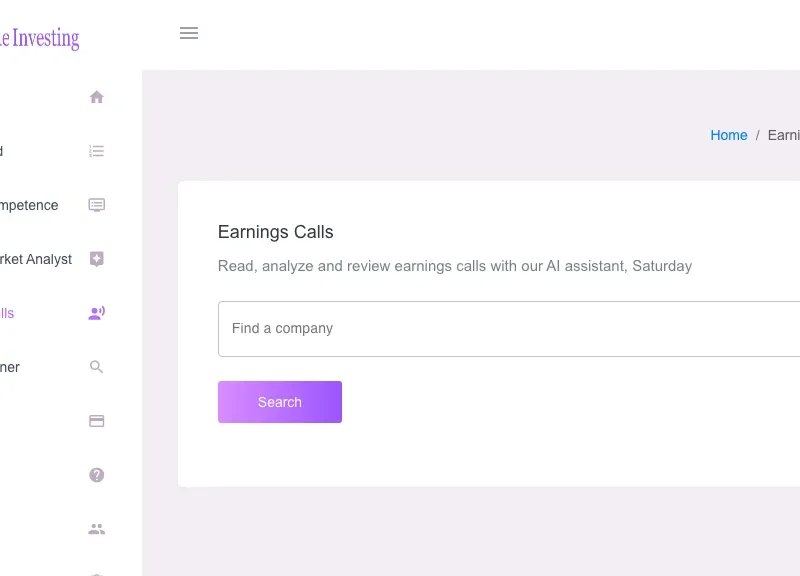Screen dimensions: 800x576
Task: Open the magnifier icon for Screener
Action: (96, 367)
